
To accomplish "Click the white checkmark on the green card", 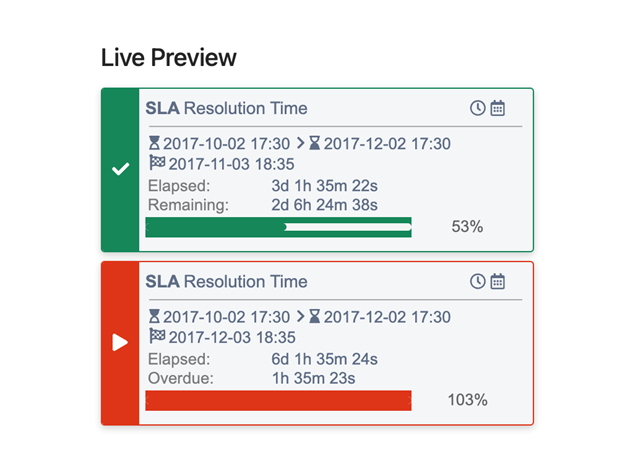I will [120, 170].
